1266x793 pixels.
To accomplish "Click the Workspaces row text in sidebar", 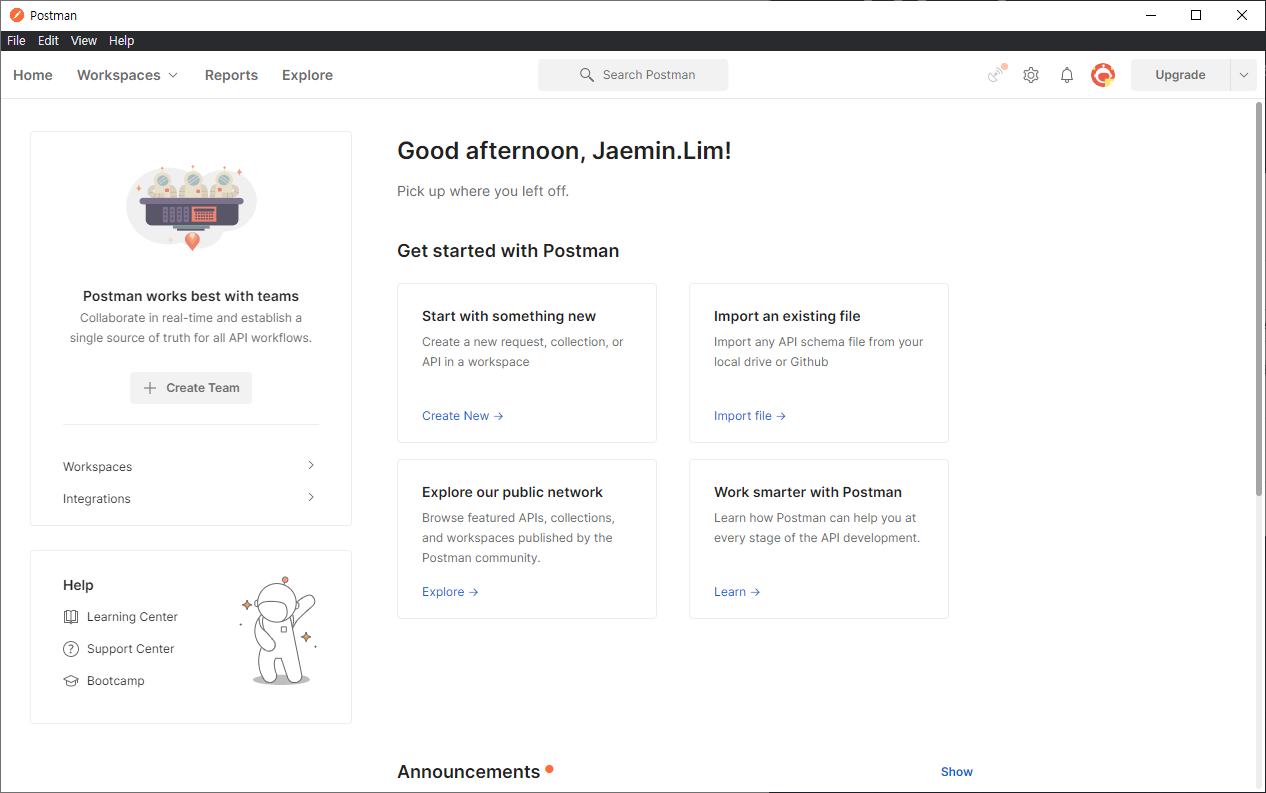I will pos(98,467).
